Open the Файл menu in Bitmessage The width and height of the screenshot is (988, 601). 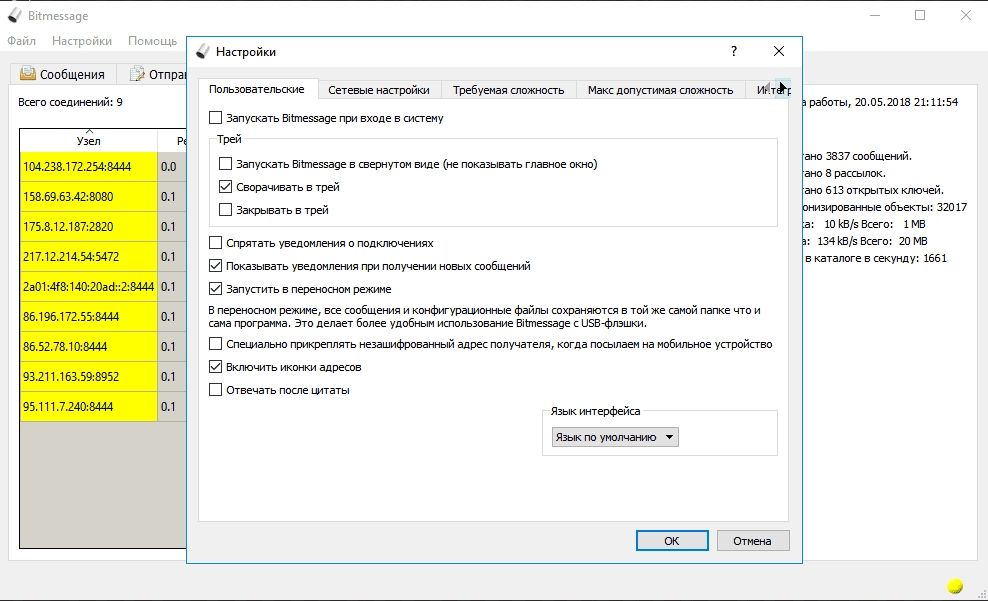[21, 41]
